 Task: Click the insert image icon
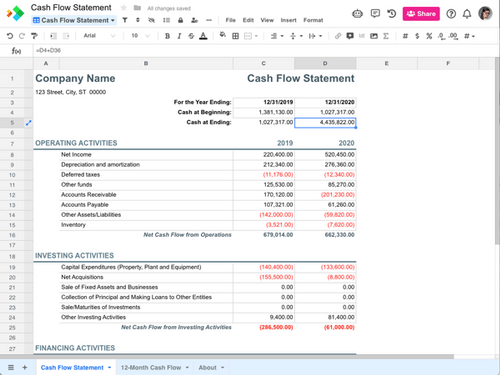tap(374, 36)
